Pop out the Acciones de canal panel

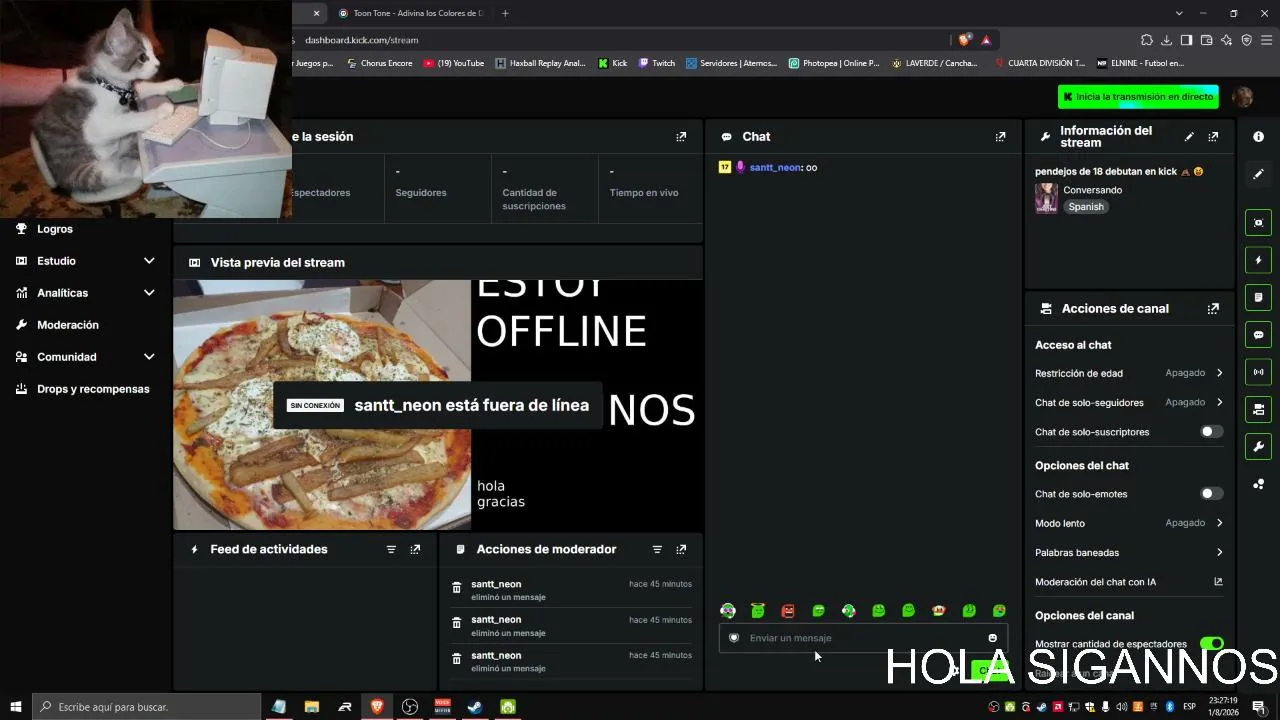click(1213, 309)
